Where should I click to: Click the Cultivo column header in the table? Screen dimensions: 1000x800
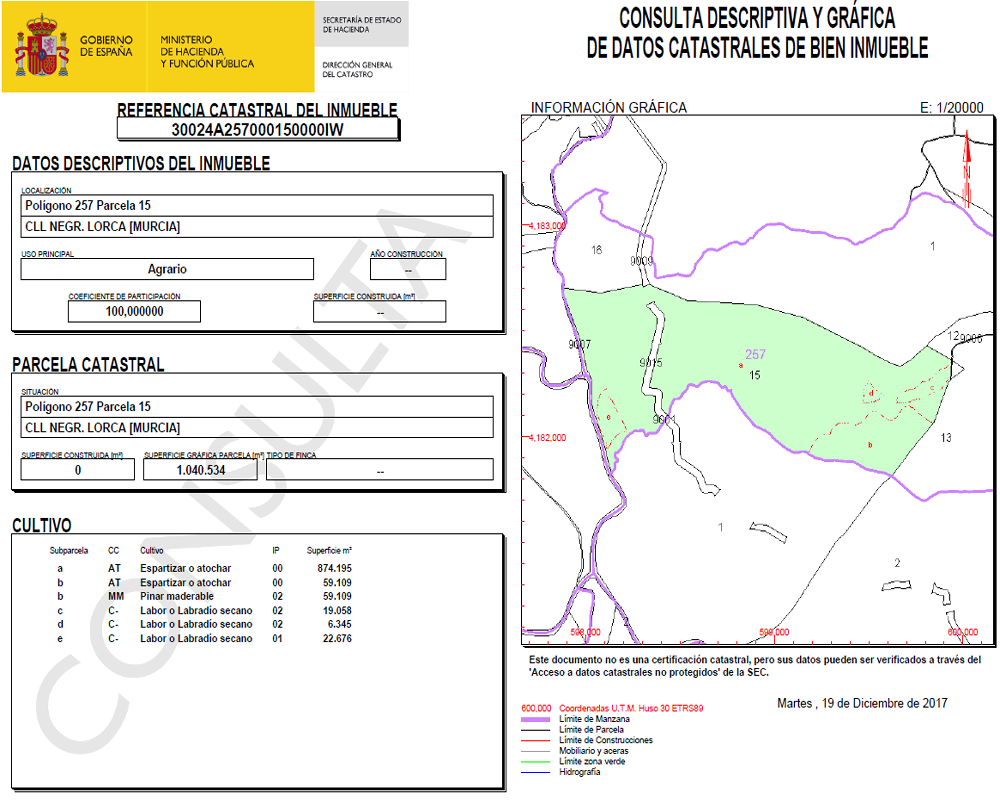(152, 551)
